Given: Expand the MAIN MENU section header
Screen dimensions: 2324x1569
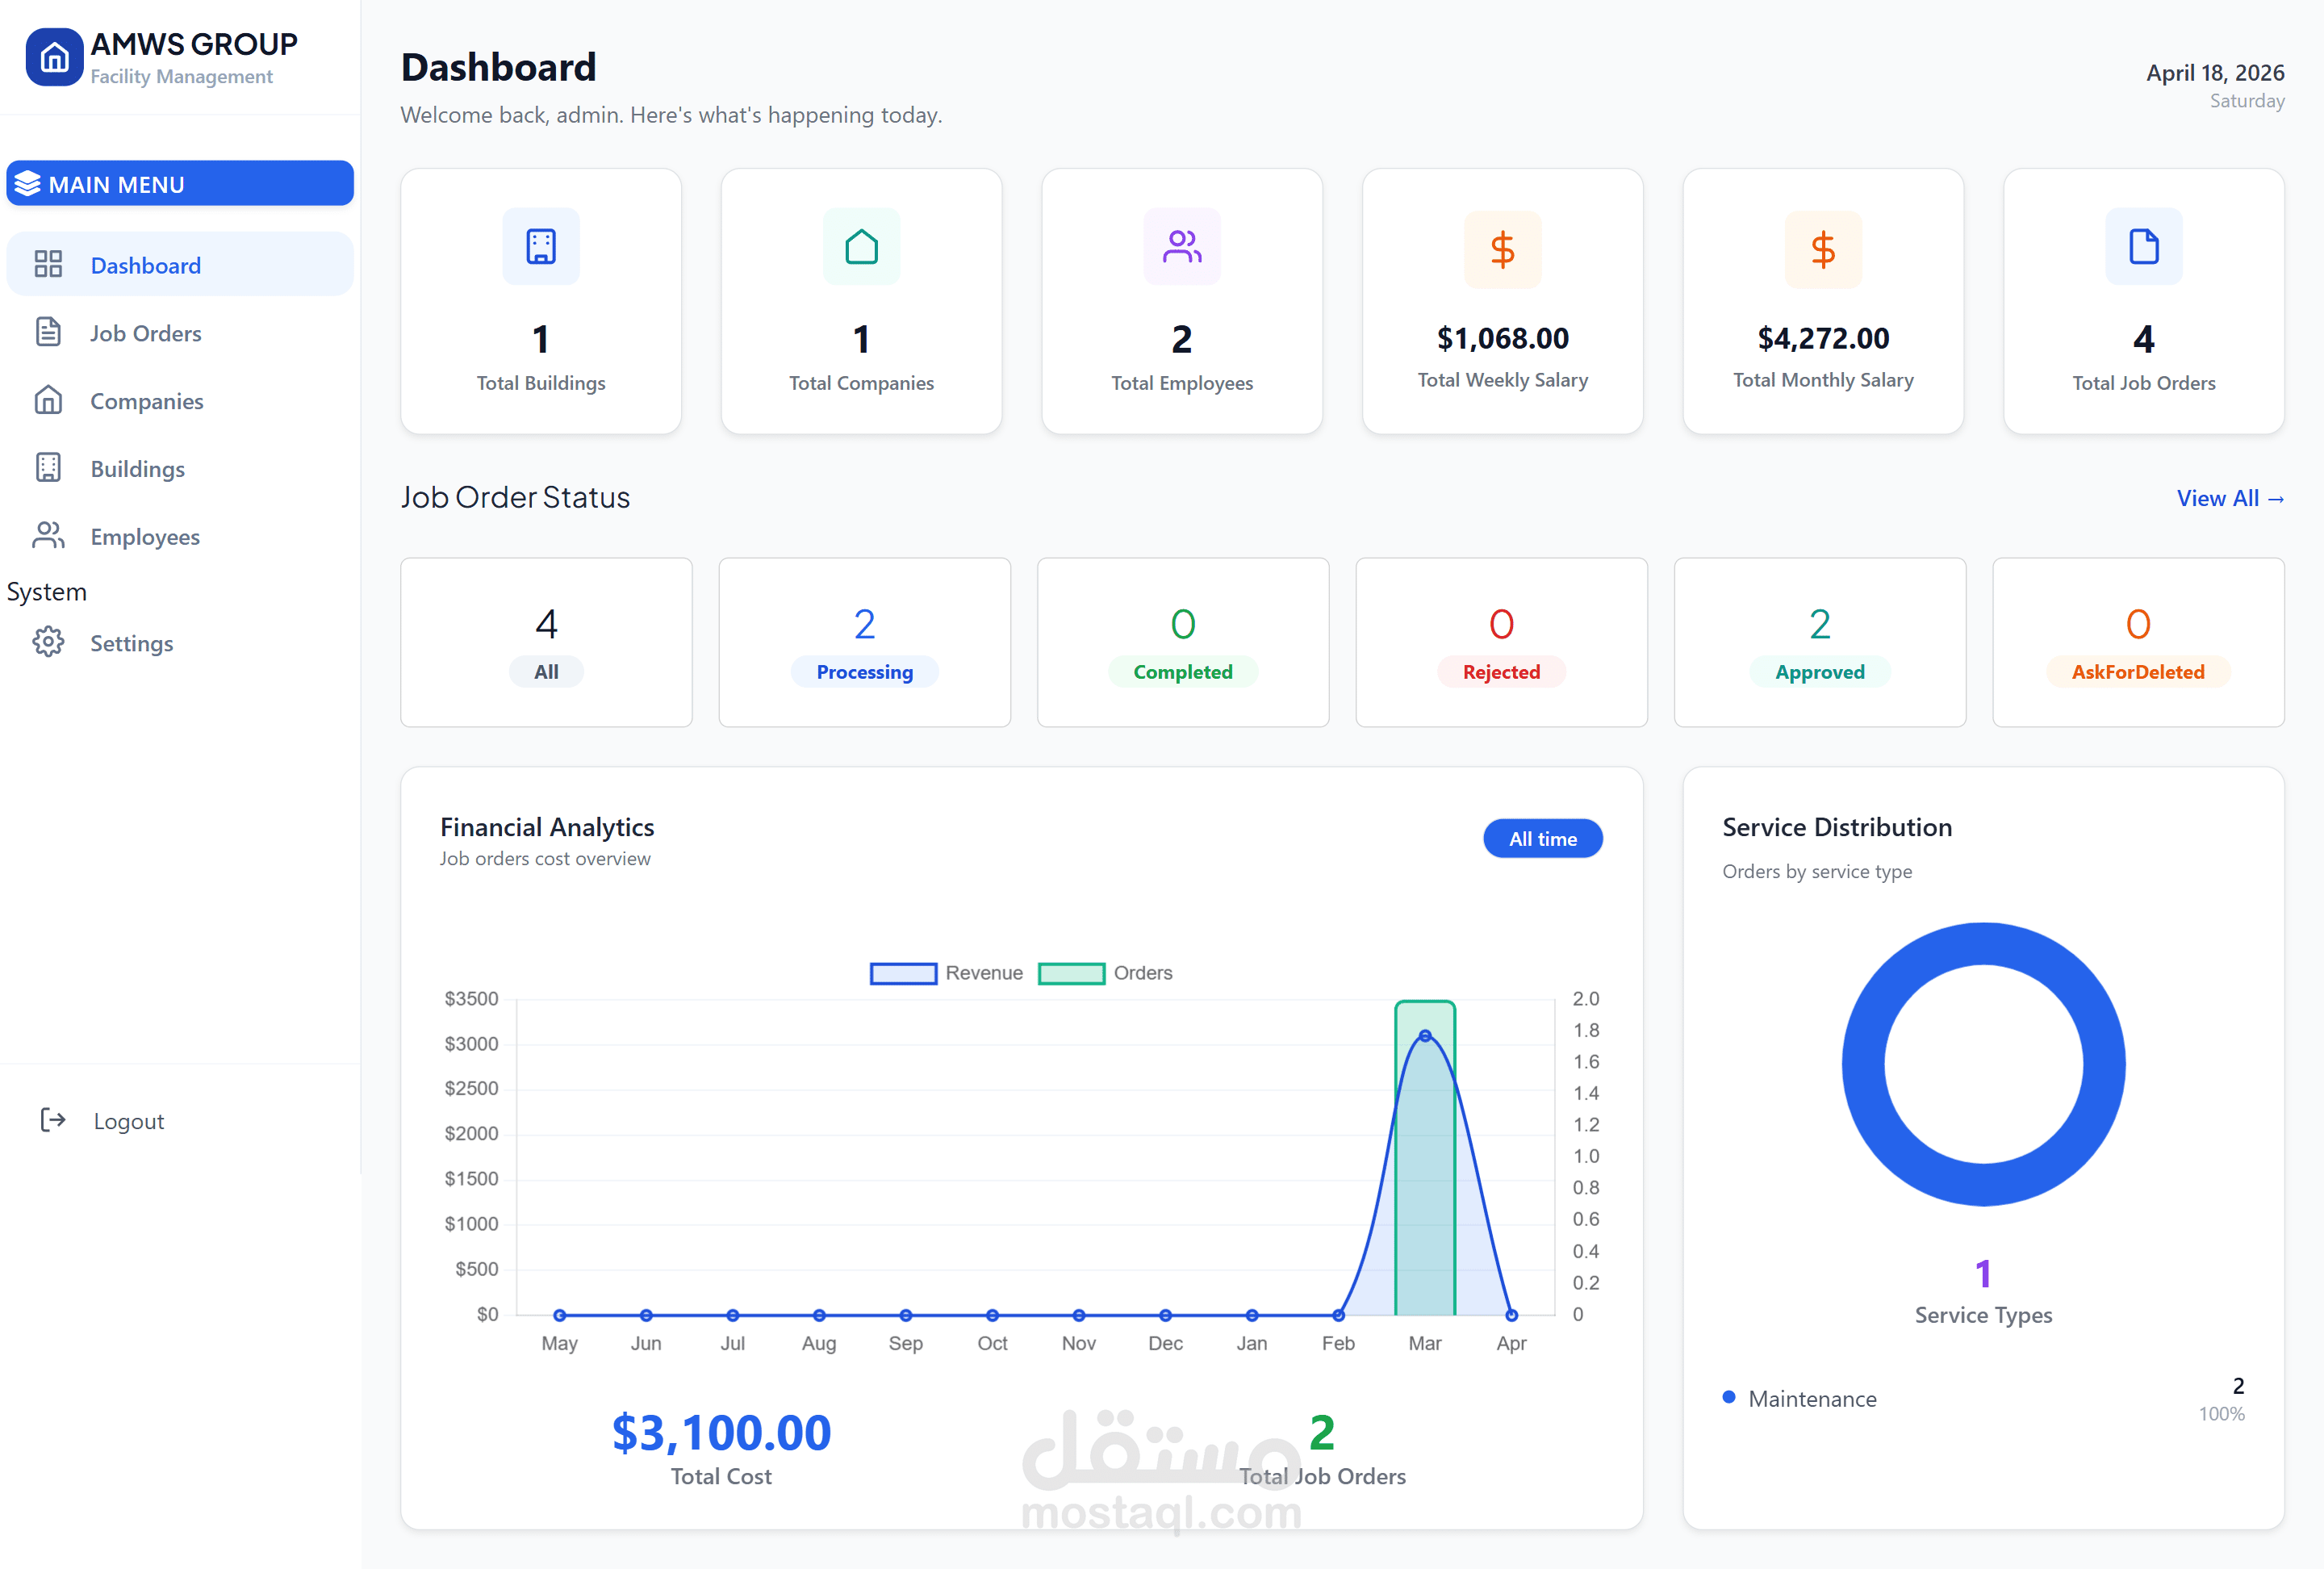Looking at the screenshot, I should point(180,184).
